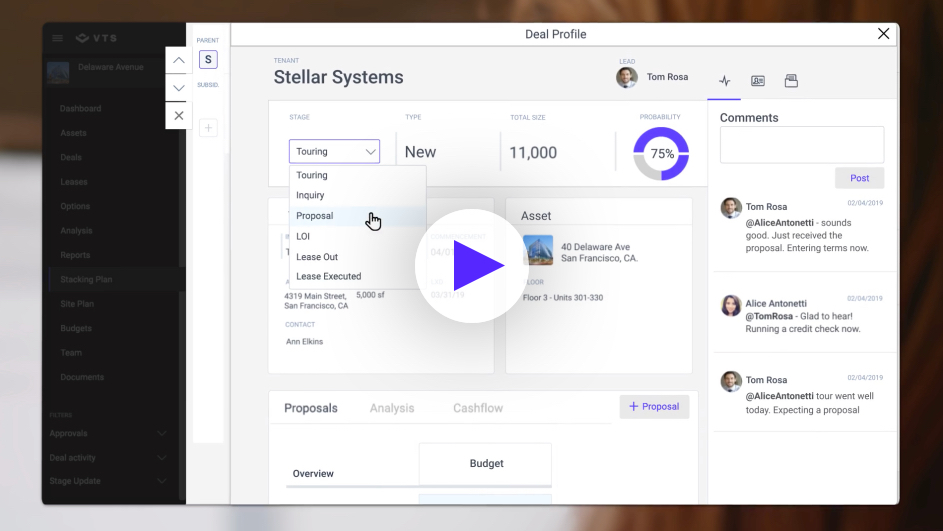Open Stacking Plan in the sidebar
The height and width of the screenshot is (531, 943).
coord(86,280)
